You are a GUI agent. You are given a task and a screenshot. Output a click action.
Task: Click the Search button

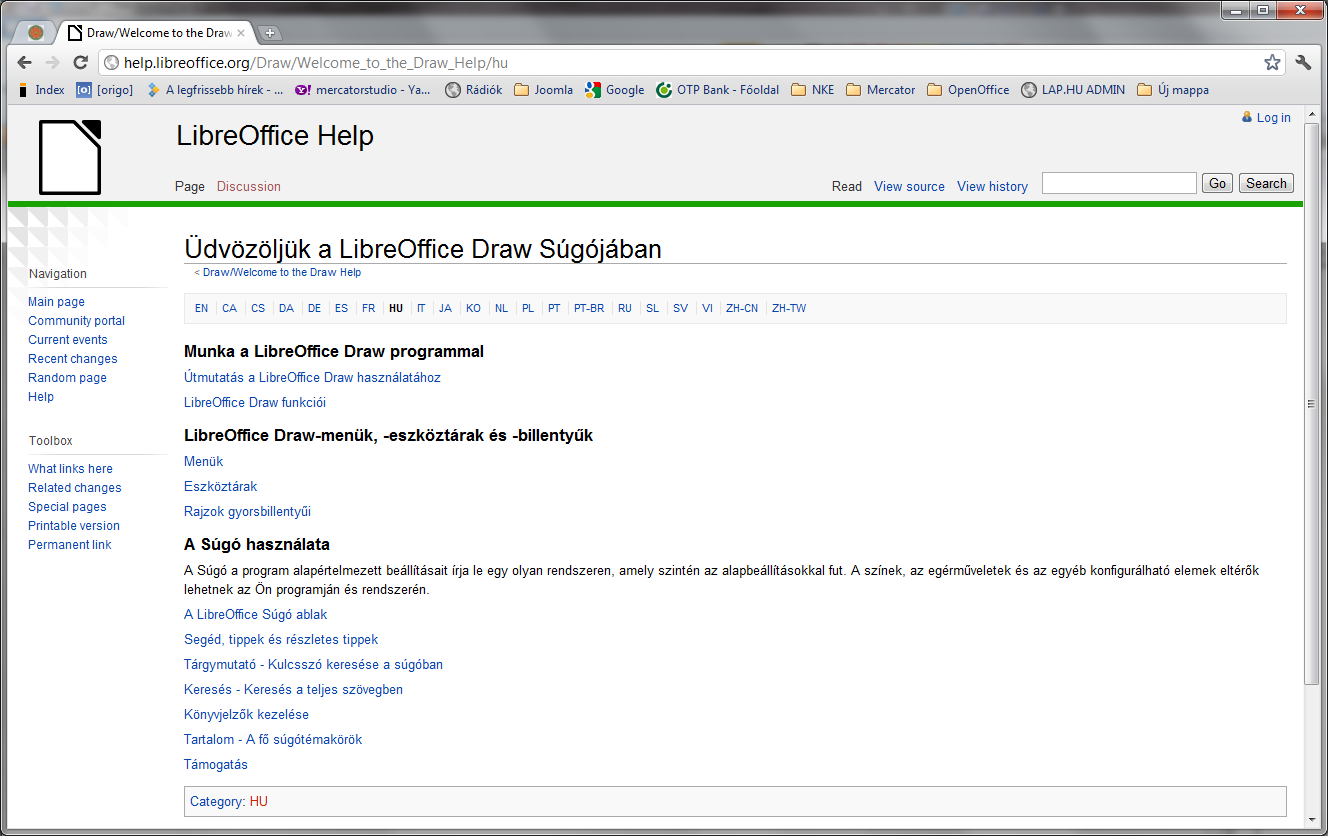coord(1266,183)
